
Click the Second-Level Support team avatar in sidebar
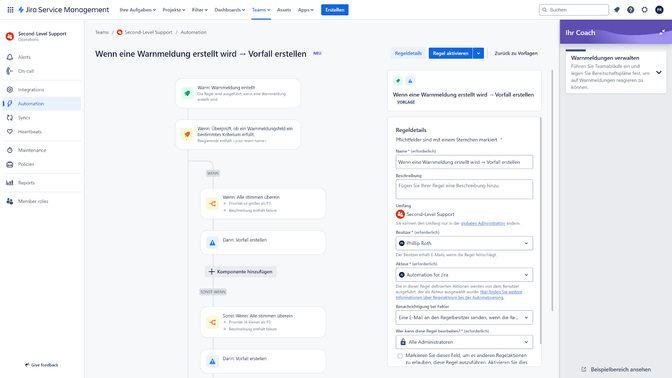click(10, 36)
